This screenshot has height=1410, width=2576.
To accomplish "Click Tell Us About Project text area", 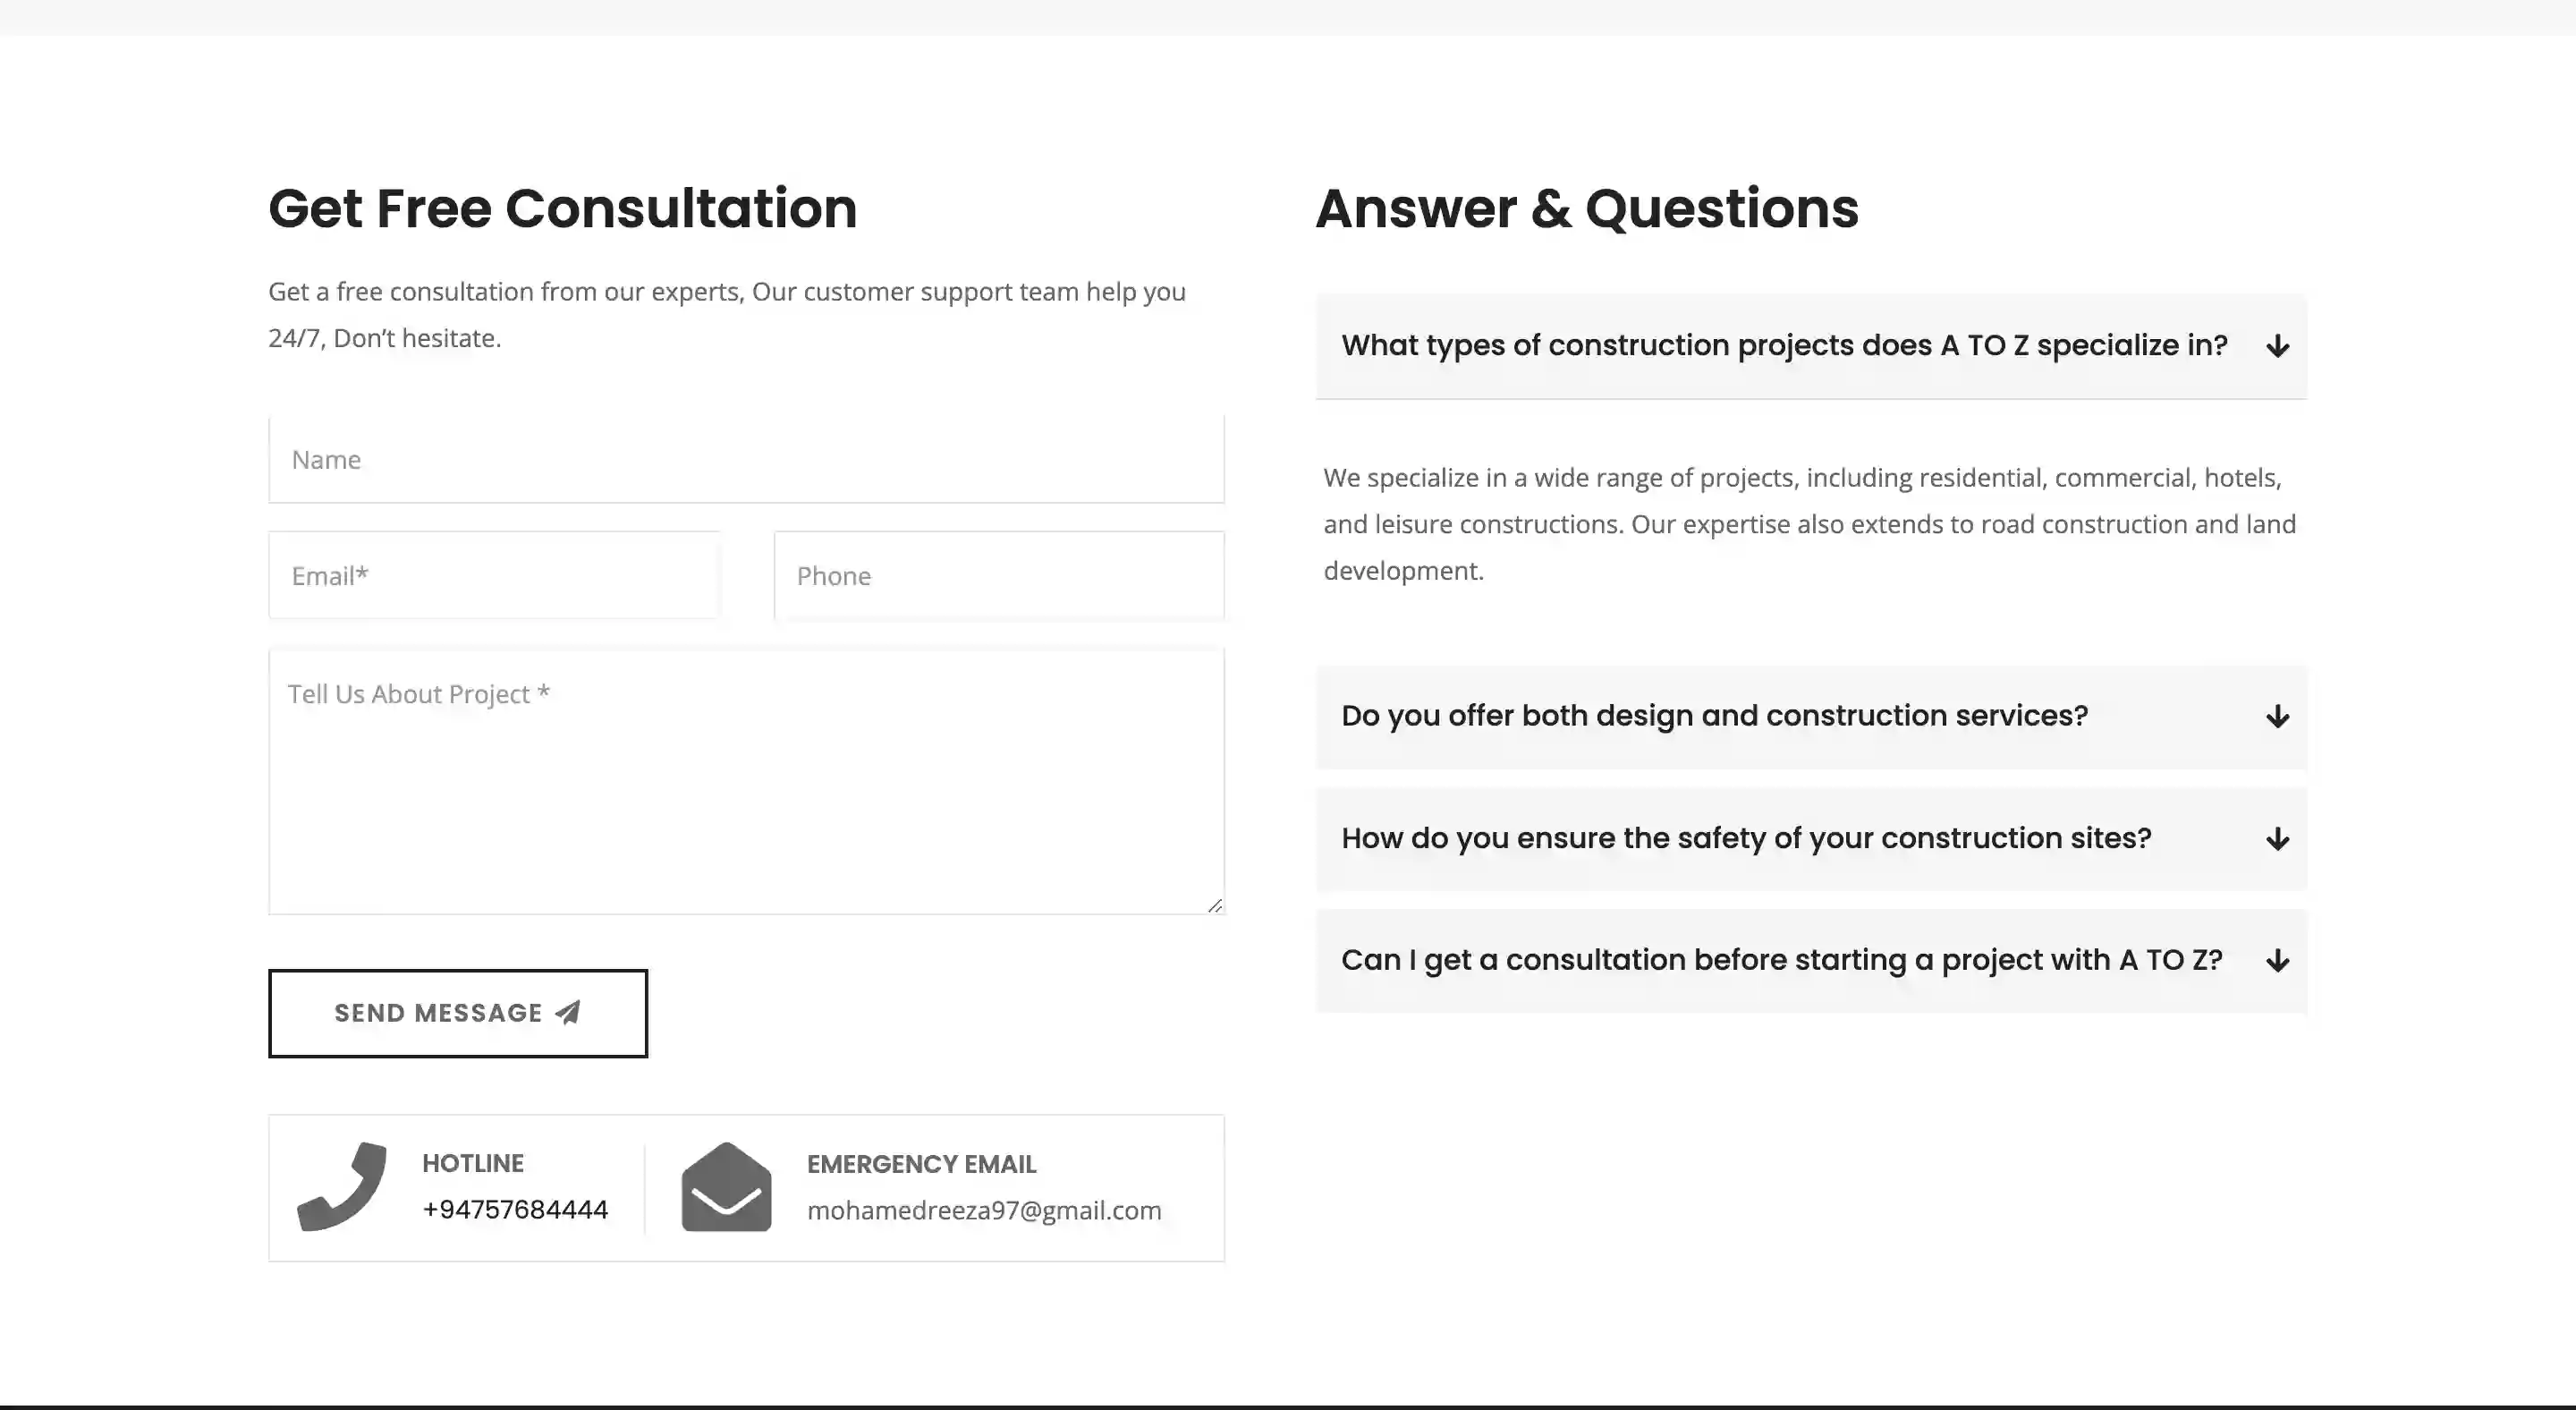I will (x=747, y=779).
